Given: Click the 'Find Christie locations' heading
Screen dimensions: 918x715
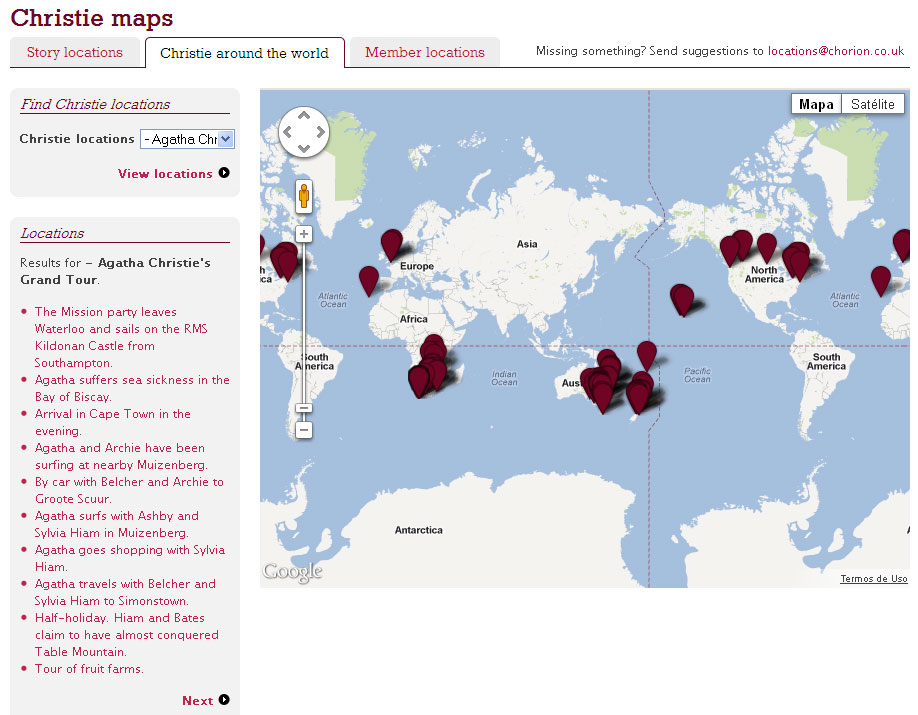Looking at the screenshot, I should 95,104.
